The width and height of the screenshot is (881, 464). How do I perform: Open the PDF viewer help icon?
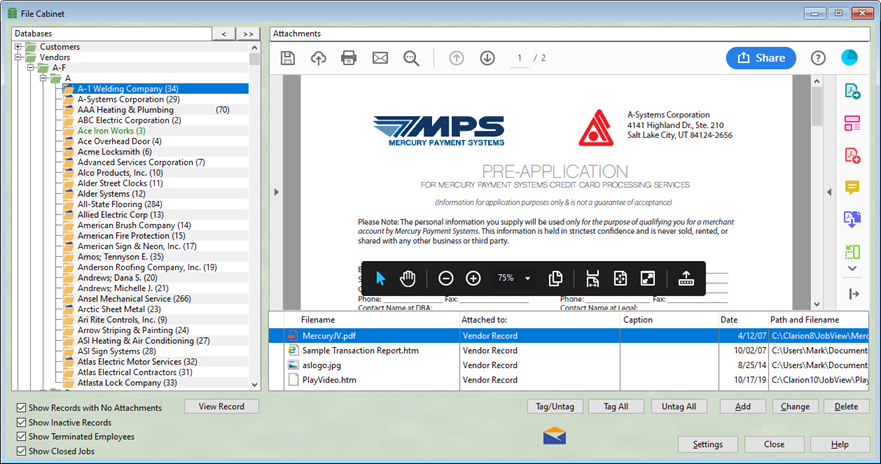point(818,58)
